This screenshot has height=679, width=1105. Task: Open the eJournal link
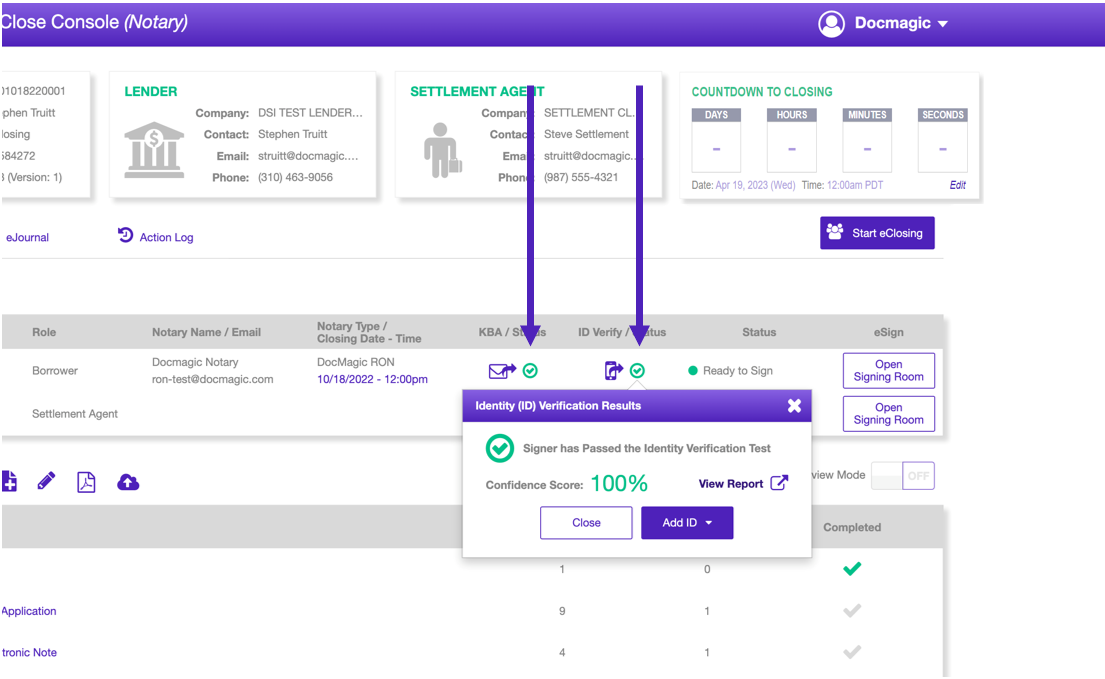click(x=27, y=237)
